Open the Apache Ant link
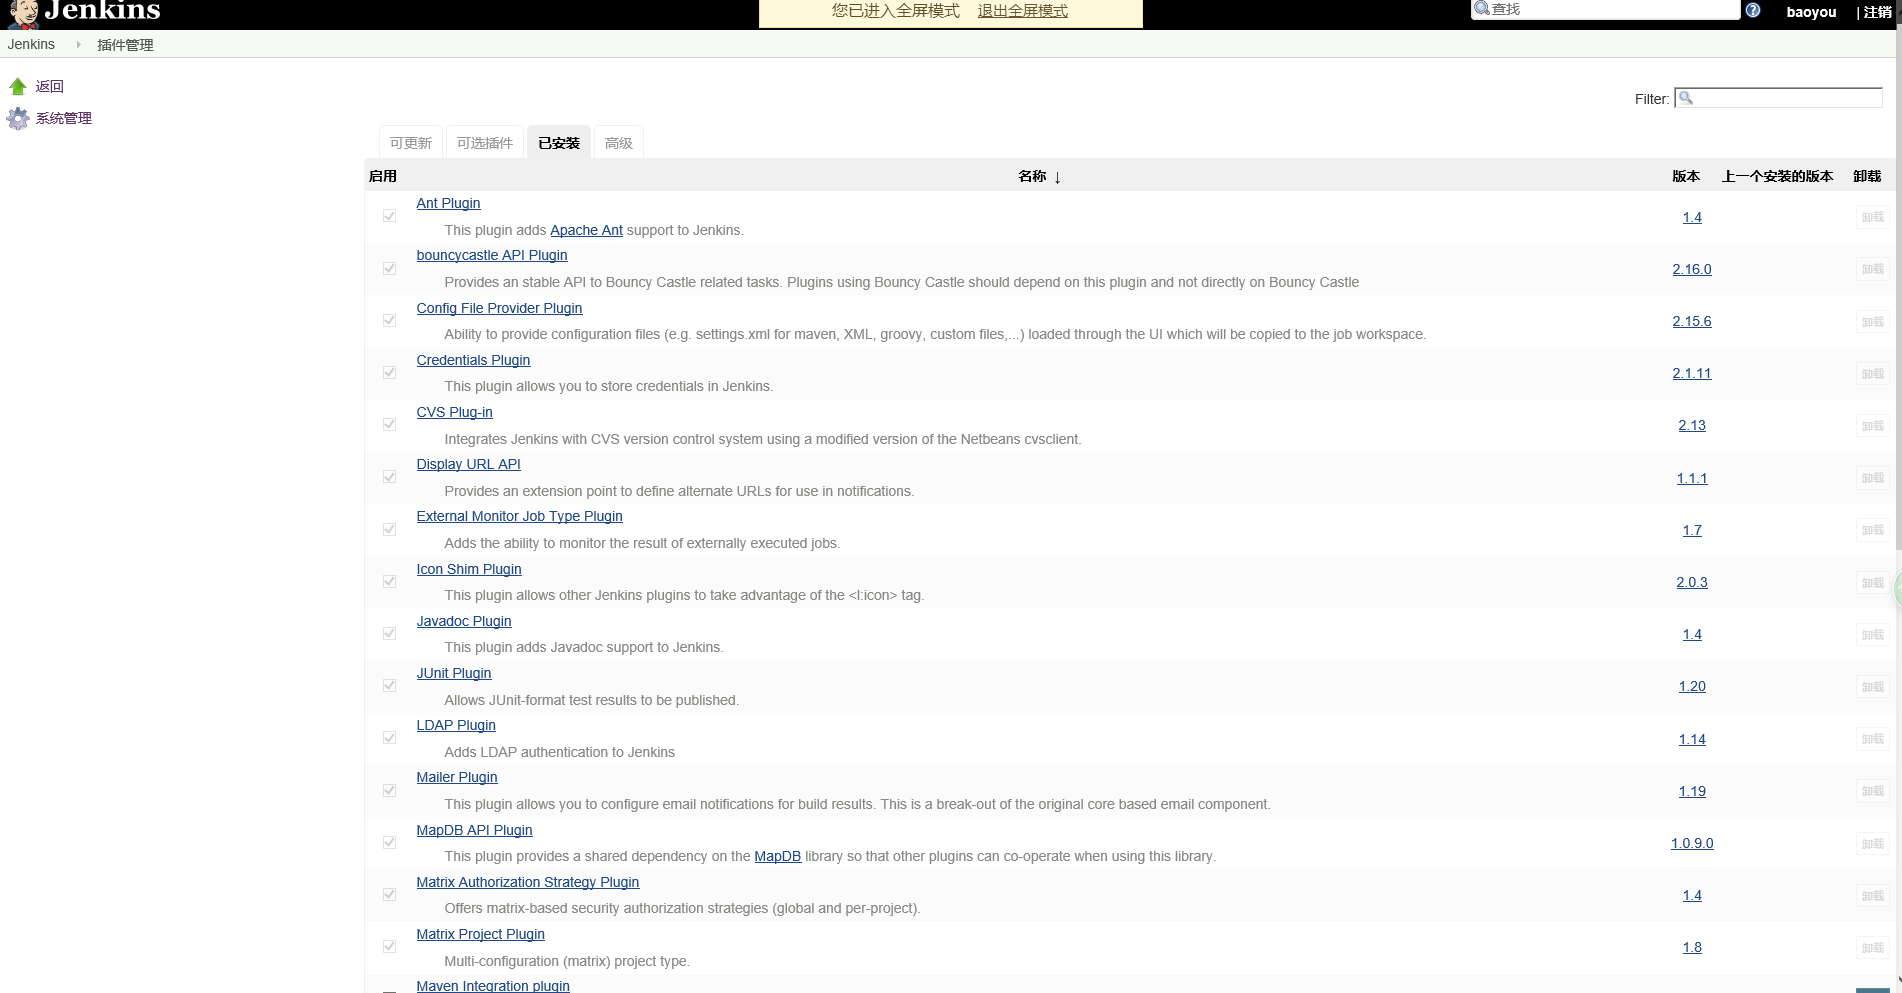Screen dimensions: 1902x993 pos(586,230)
